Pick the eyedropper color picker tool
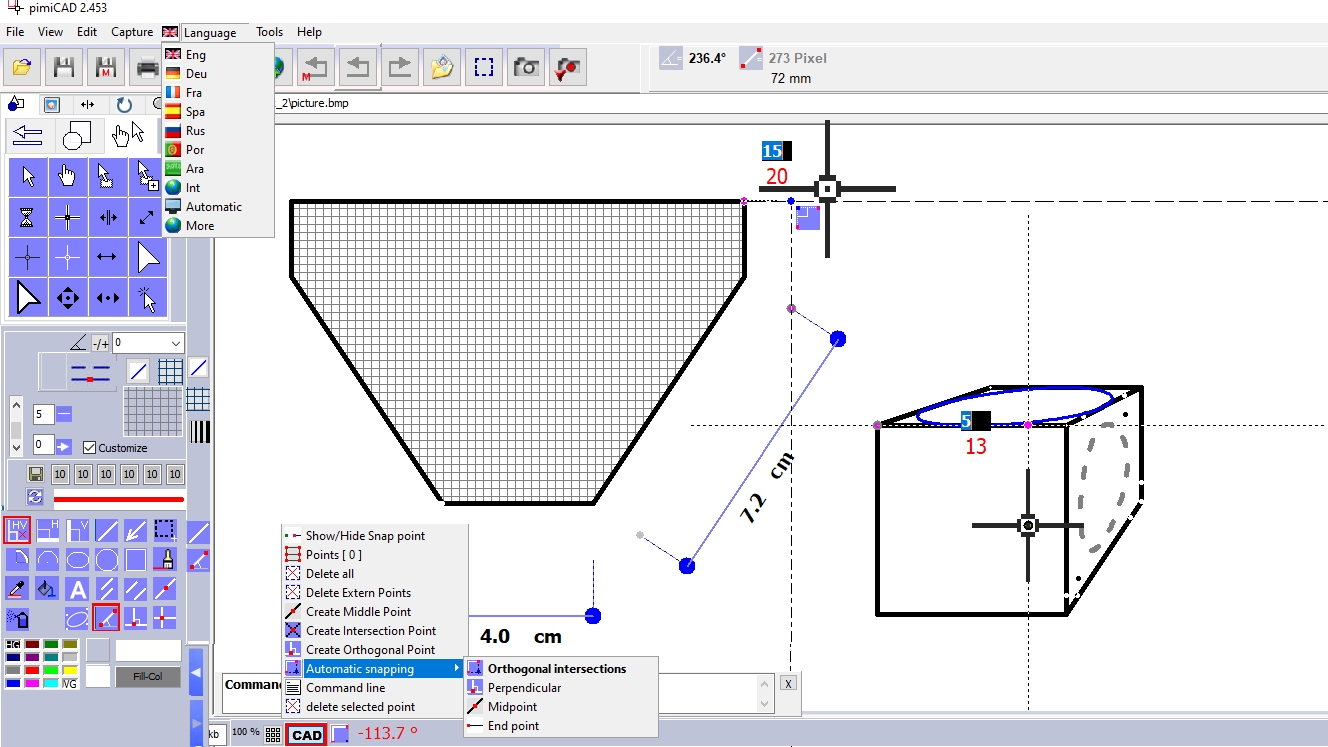The width and height of the screenshot is (1328, 747). 17,589
